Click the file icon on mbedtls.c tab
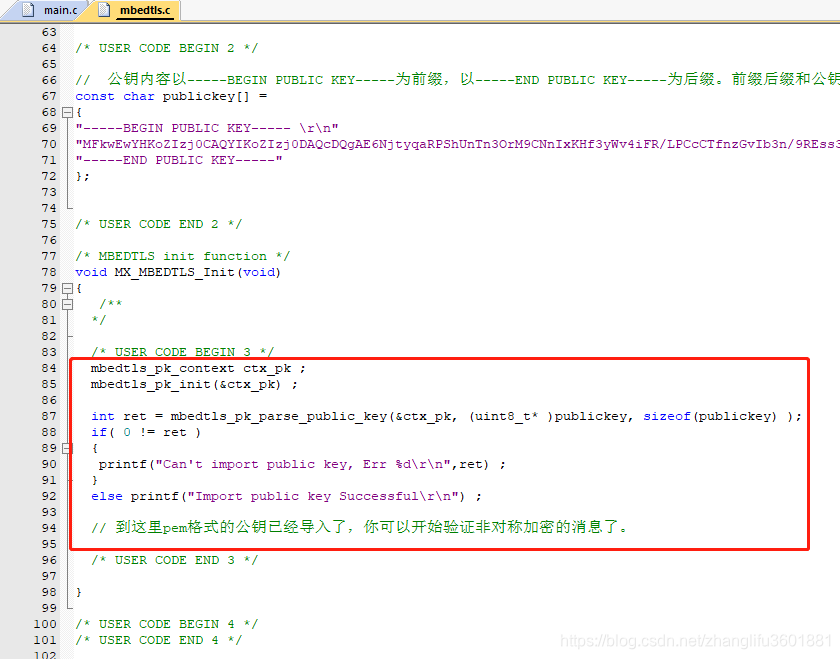840x659 pixels. click(104, 10)
